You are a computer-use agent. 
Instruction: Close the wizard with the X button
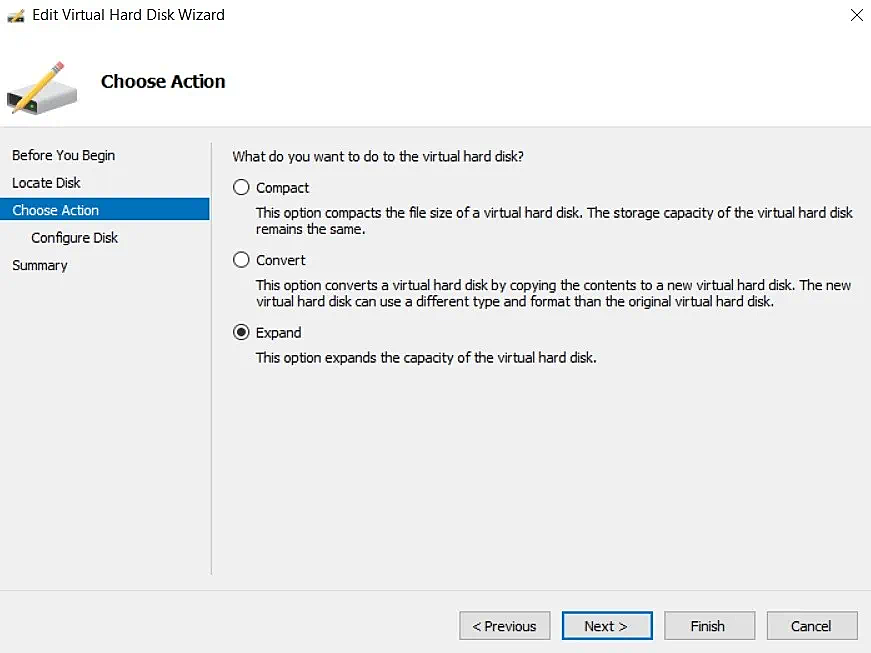[x=857, y=15]
